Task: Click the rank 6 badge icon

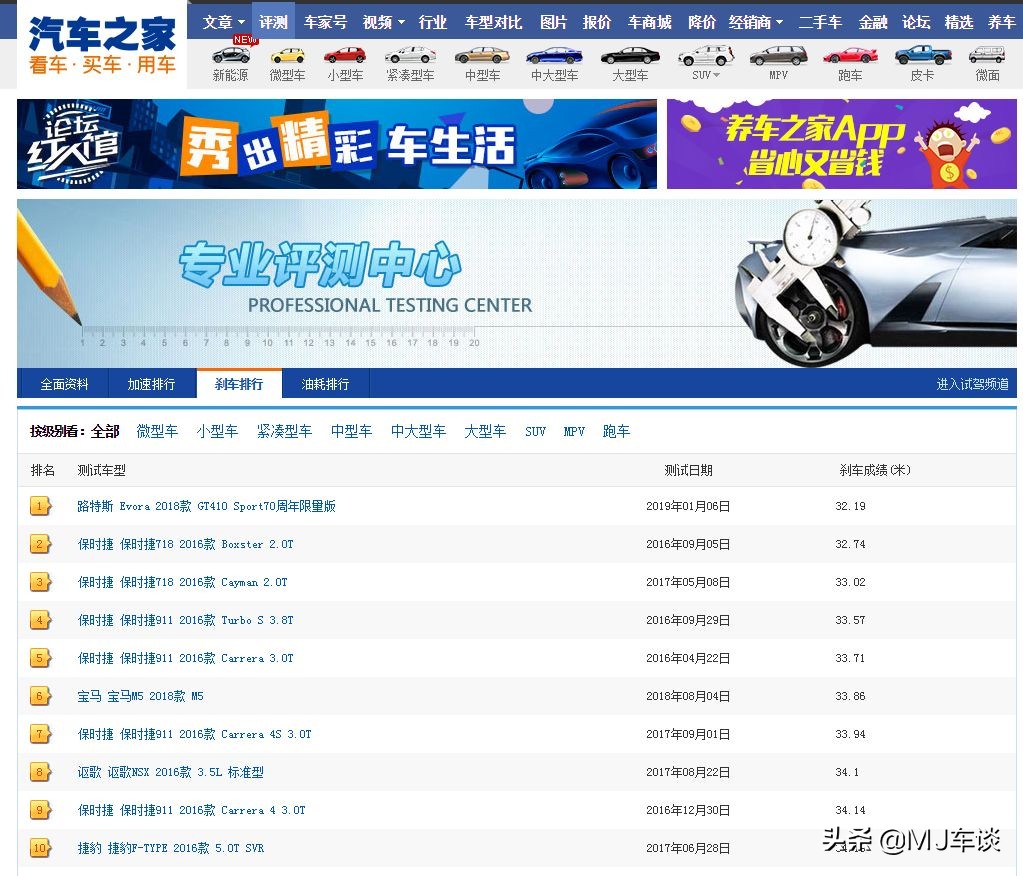Action: 40,696
